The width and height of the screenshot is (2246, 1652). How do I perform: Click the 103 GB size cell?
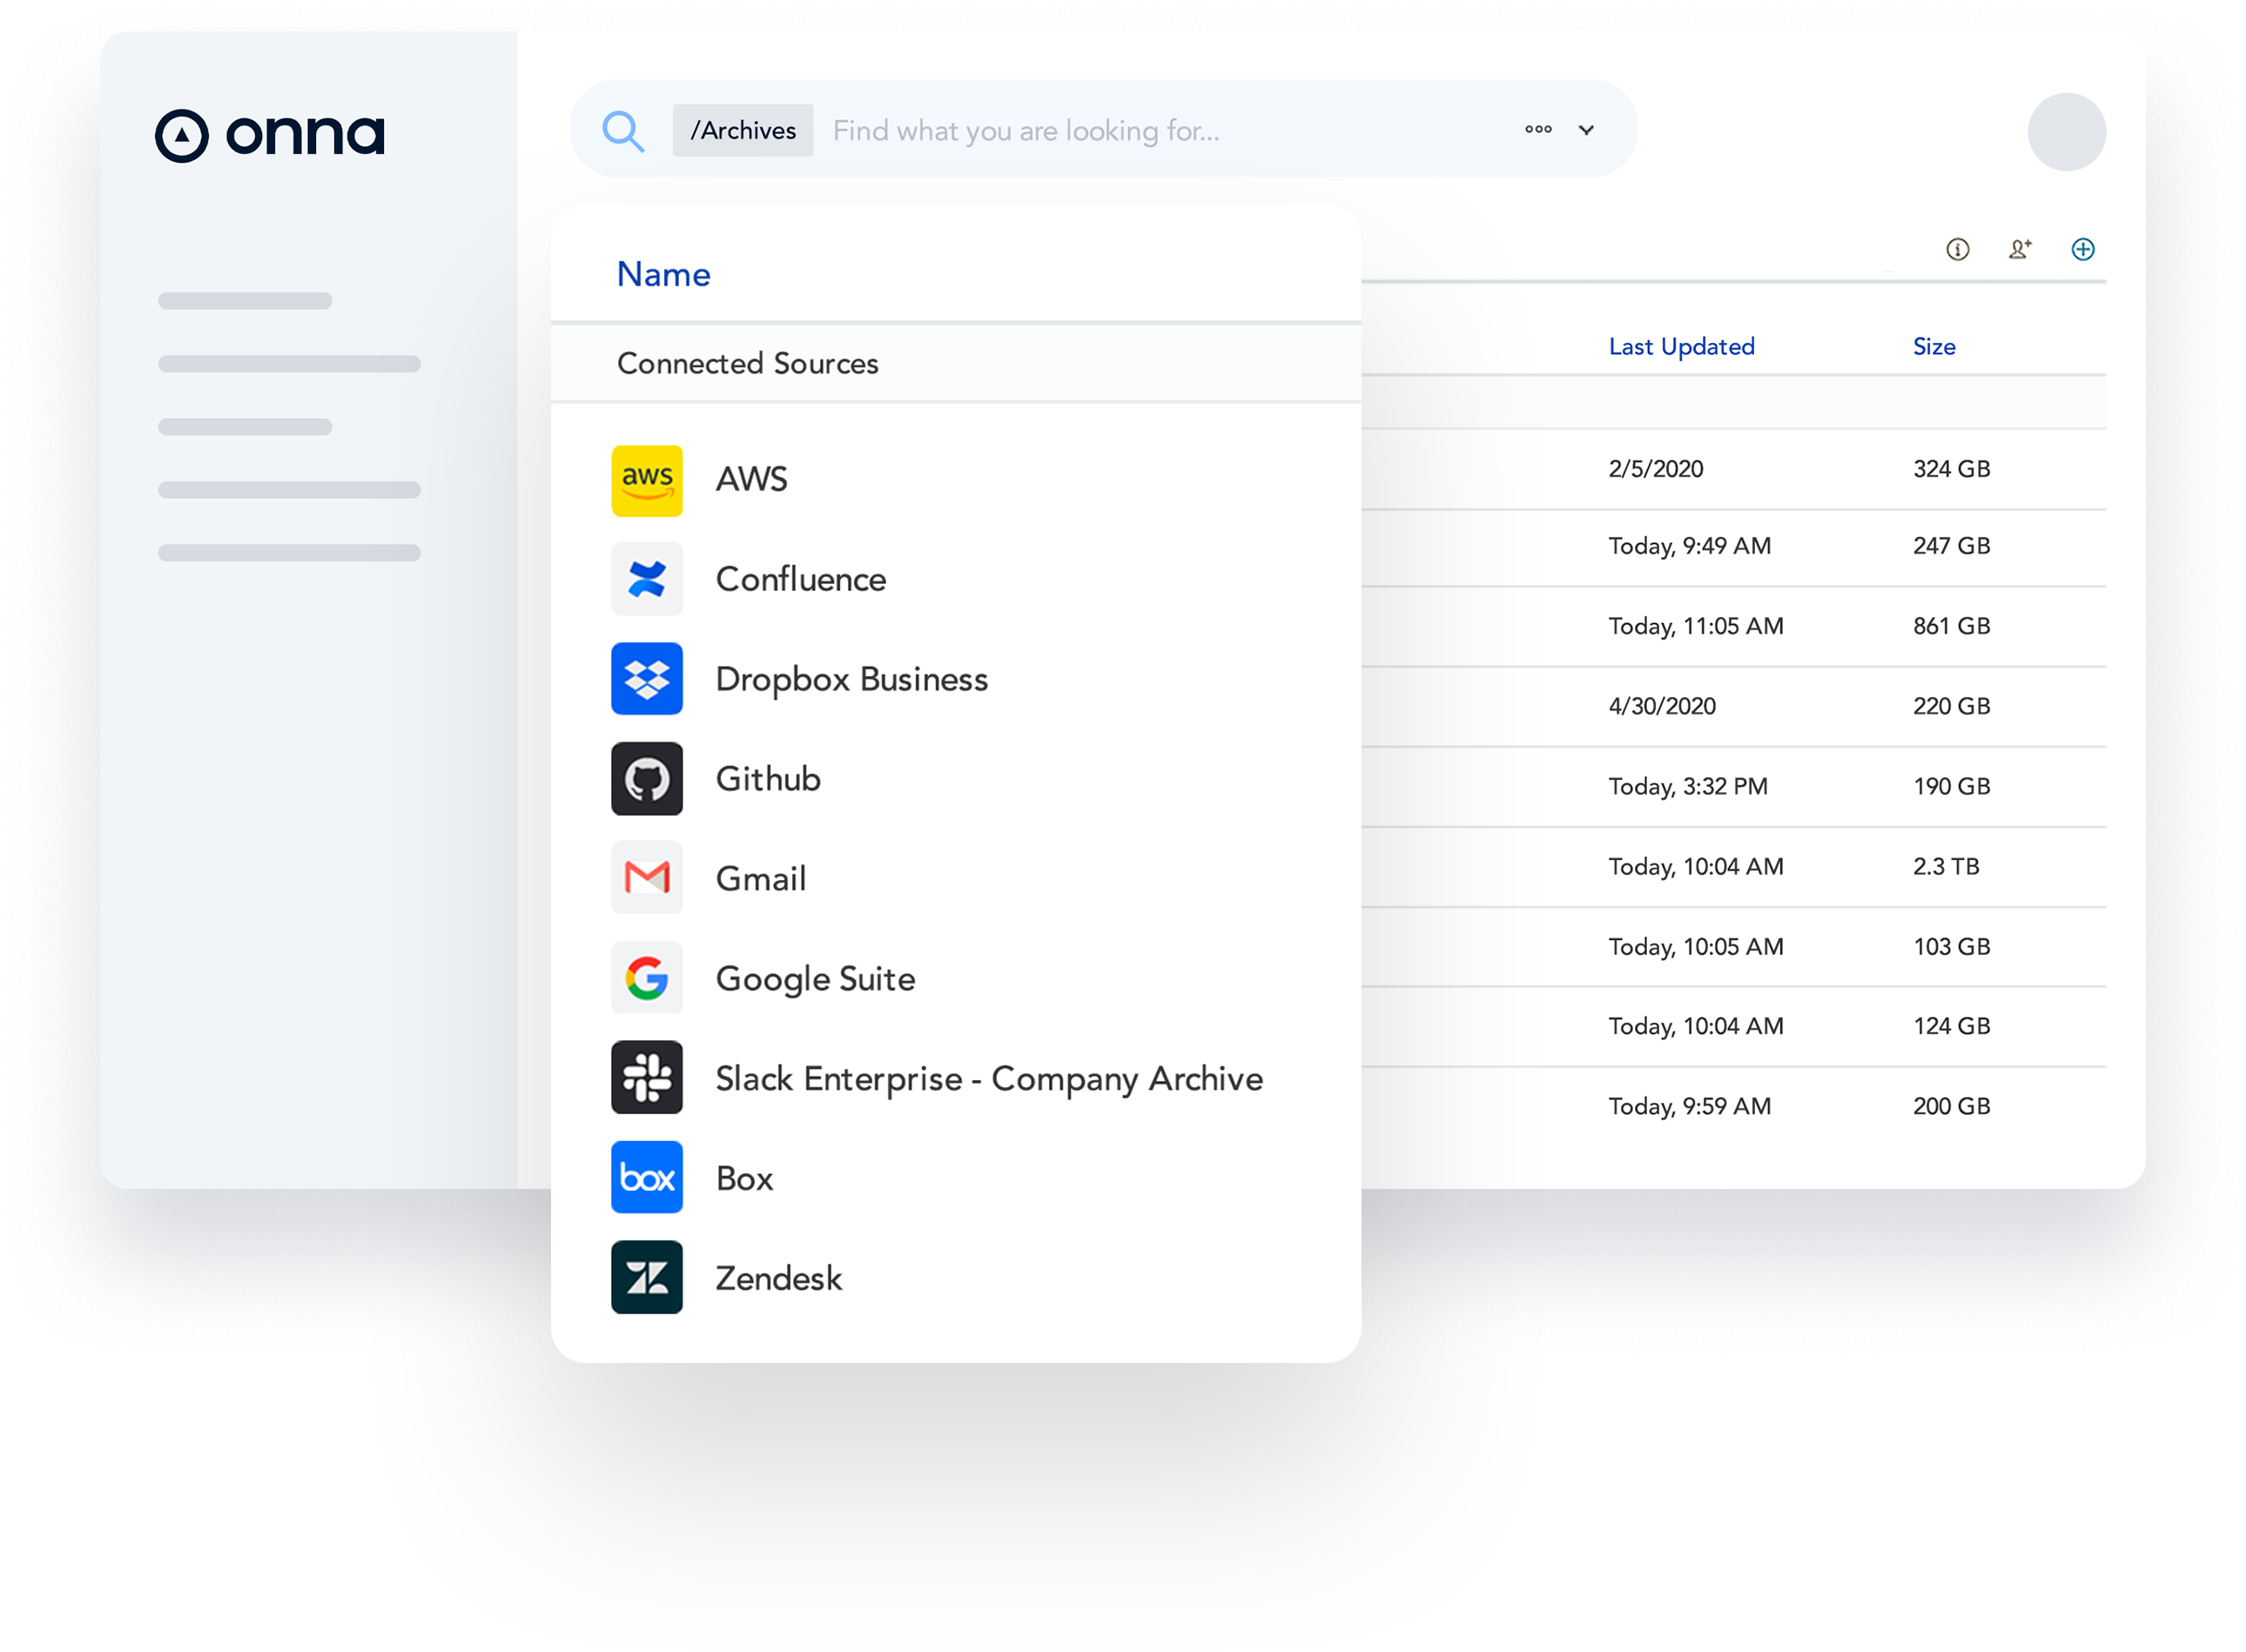pyautogui.click(x=1951, y=946)
